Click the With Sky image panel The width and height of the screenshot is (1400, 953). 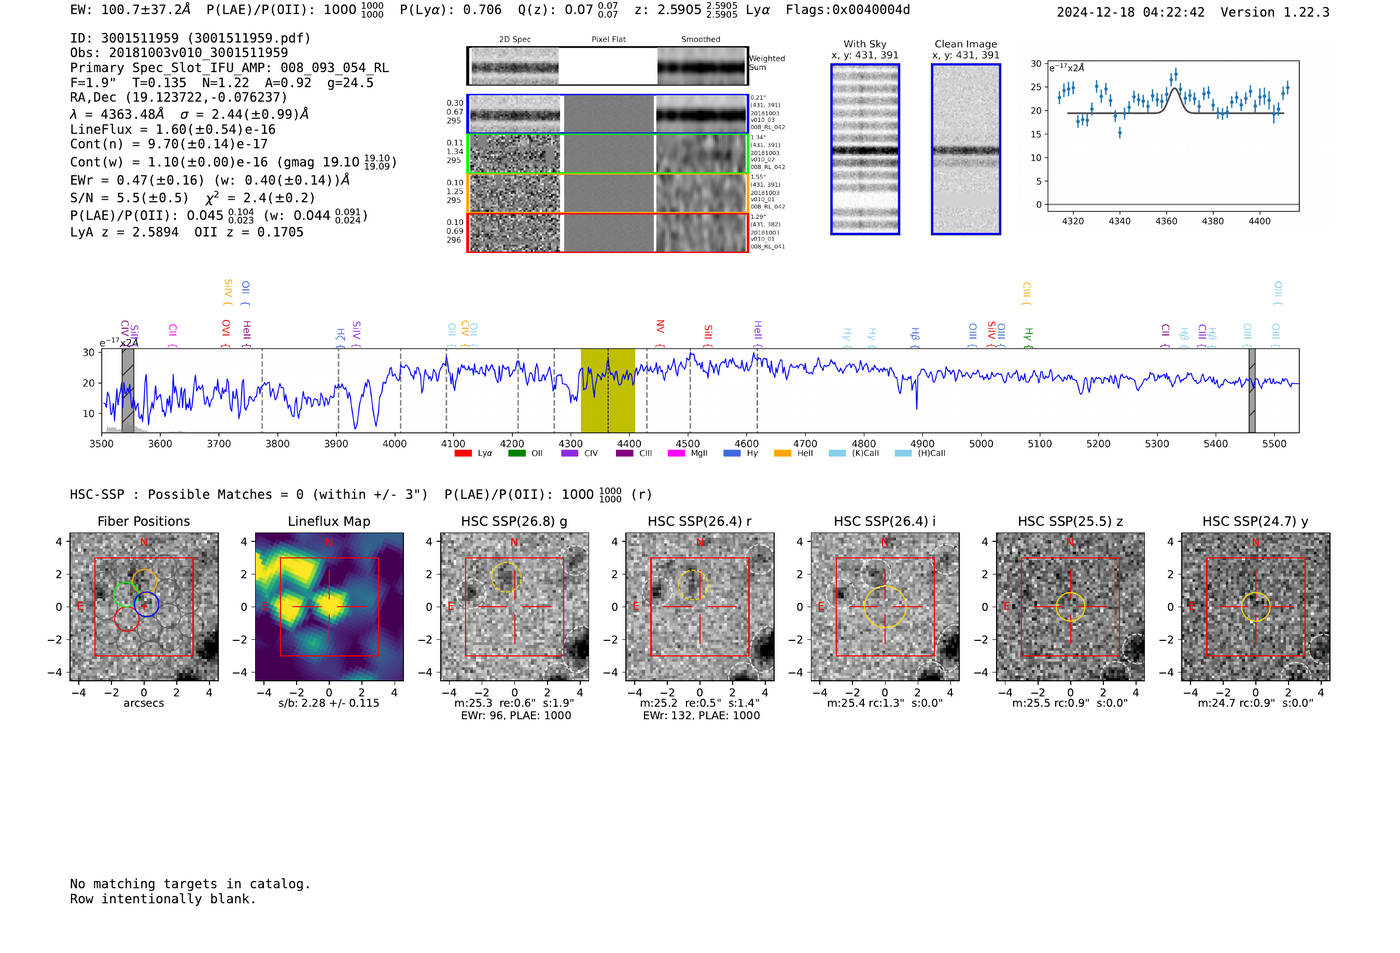[x=865, y=149]
